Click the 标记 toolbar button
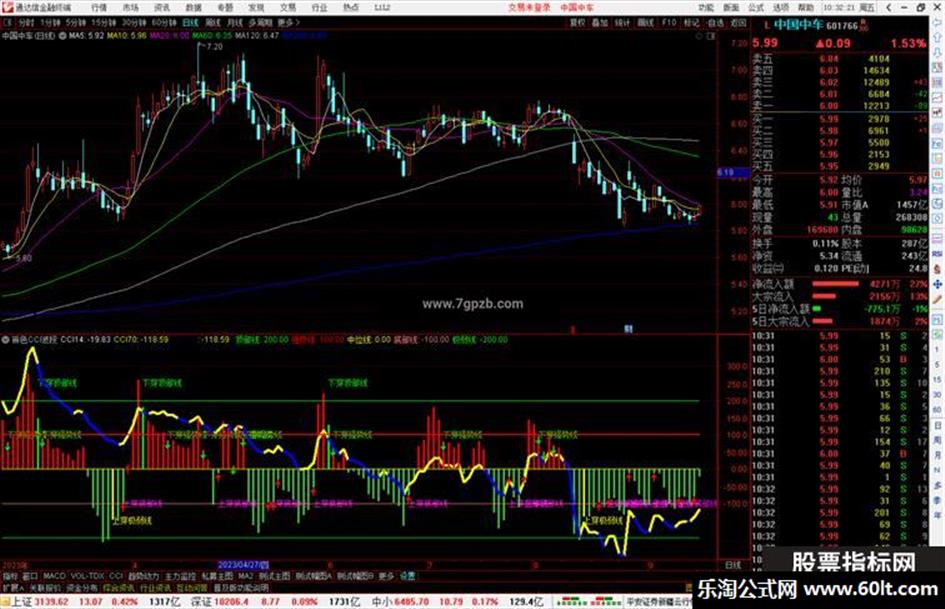Screen dimensions: 945x609 (x=691, y=23)
